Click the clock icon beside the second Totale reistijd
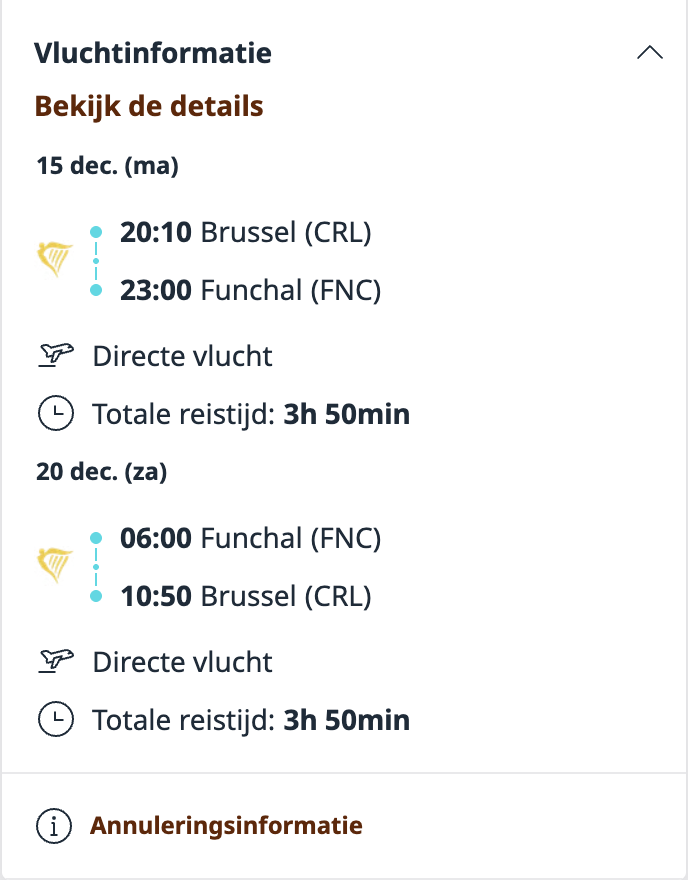Viewport: 688px width, 880px height. click(x=56, y=719)
